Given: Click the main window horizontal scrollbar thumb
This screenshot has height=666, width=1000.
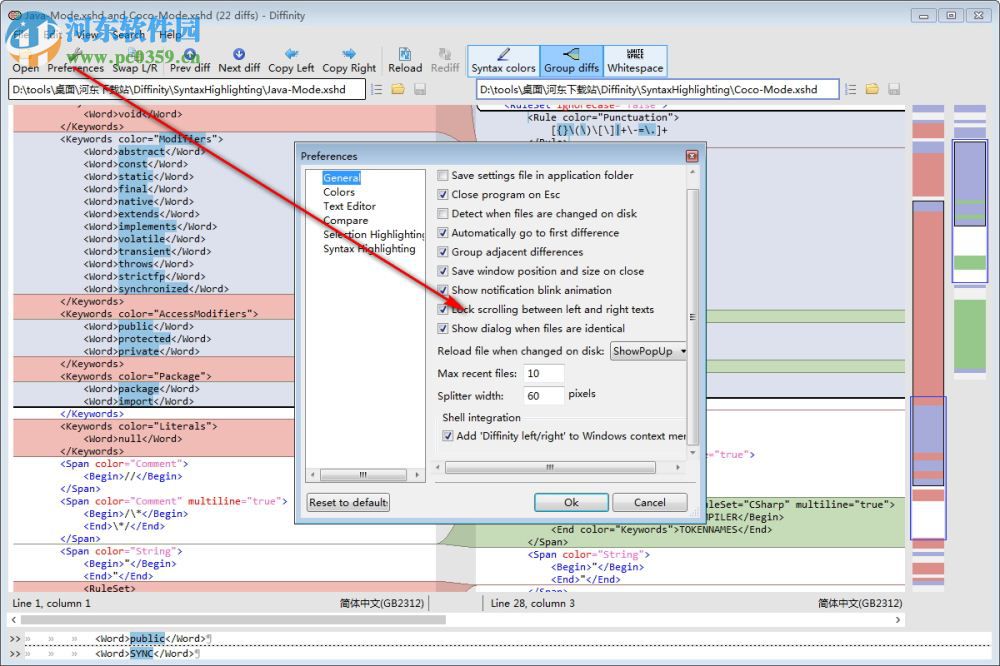Looking at the screenshot, I should [233, 619].
